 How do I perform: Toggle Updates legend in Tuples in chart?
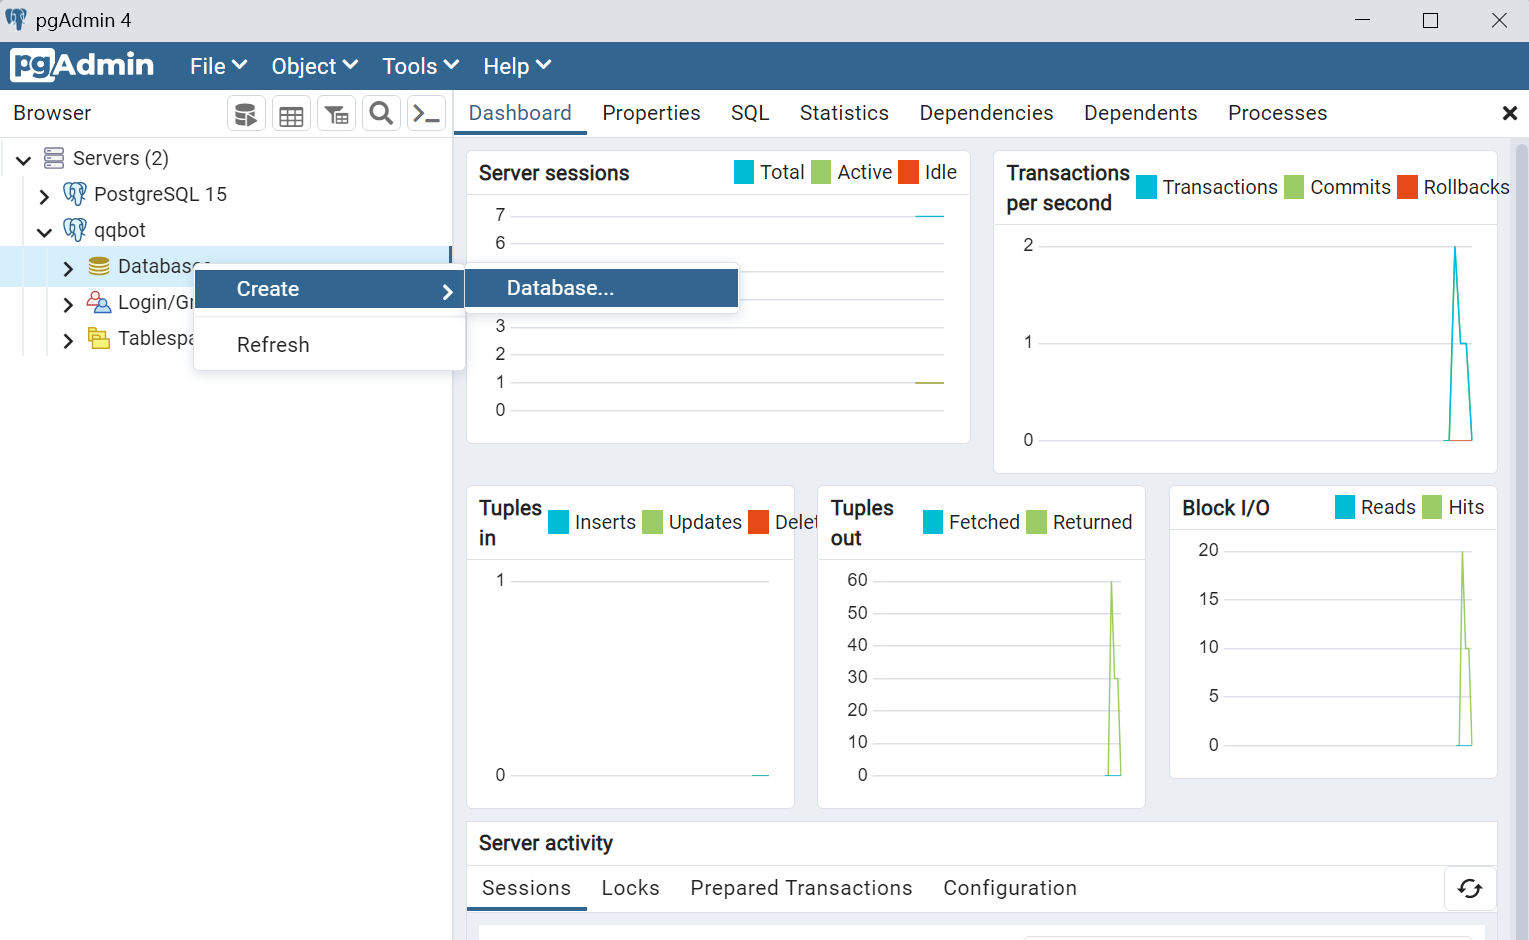pos(692,522)
